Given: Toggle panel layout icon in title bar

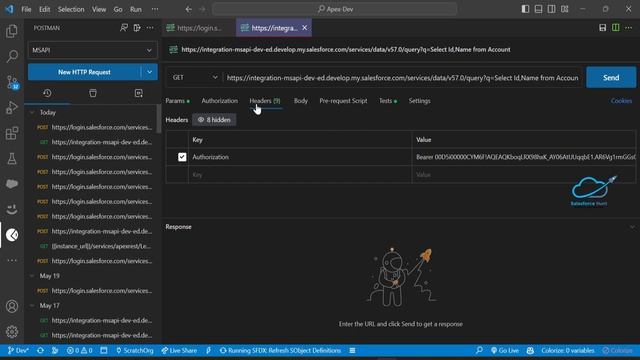Looking at the screenshot, I should pos(538,9).
